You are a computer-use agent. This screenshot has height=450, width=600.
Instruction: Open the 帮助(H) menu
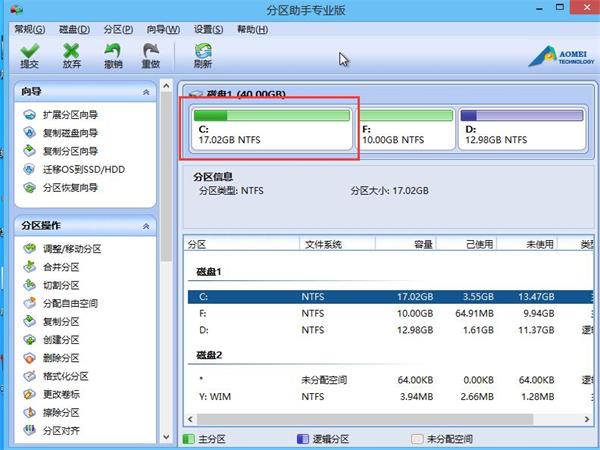(x=253, y=29)
